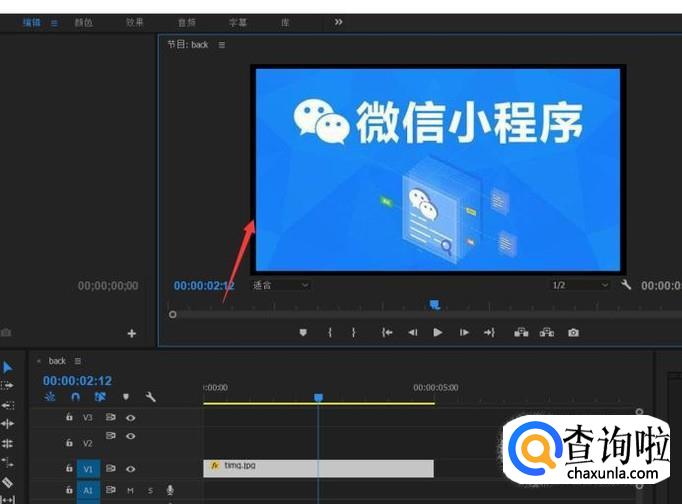Export frame with camera icon
682x504 pixels.
click(x=573, y=333)
